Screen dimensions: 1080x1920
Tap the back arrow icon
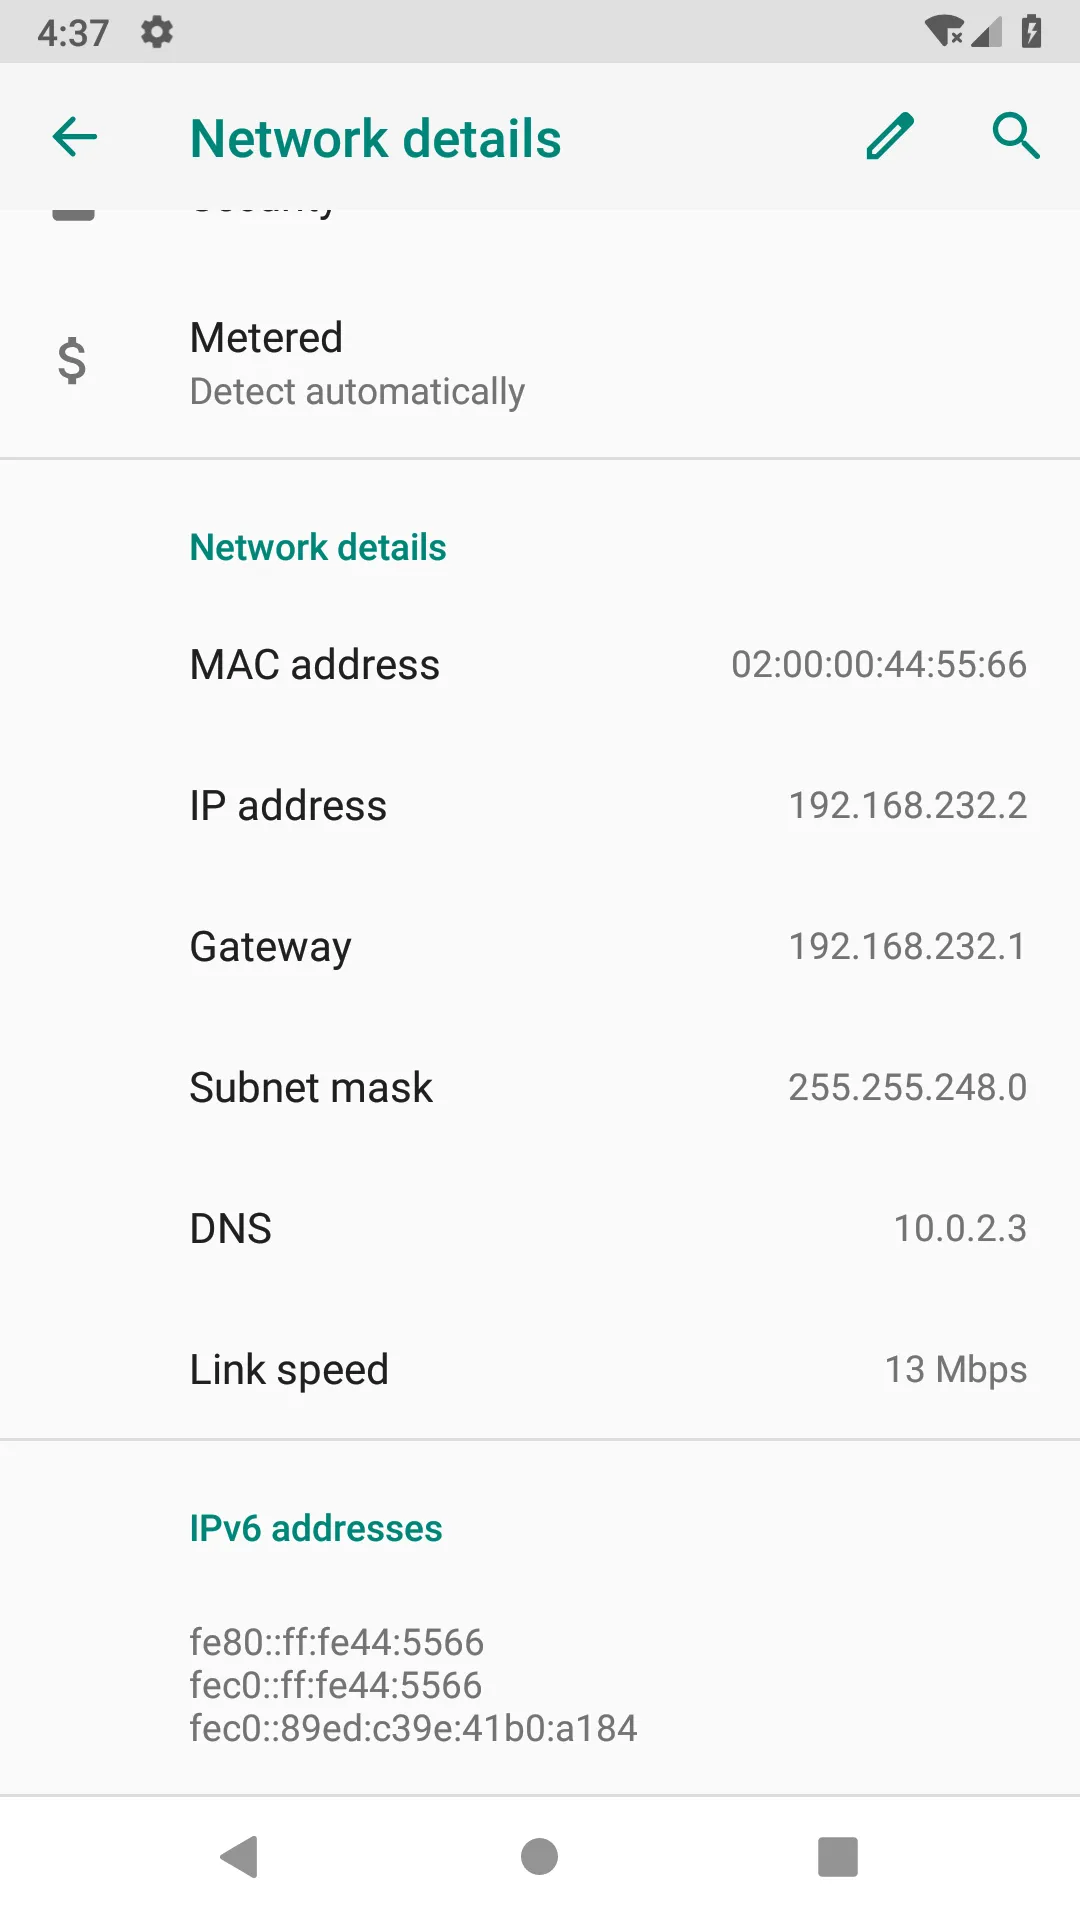click(x=75, y=137)
